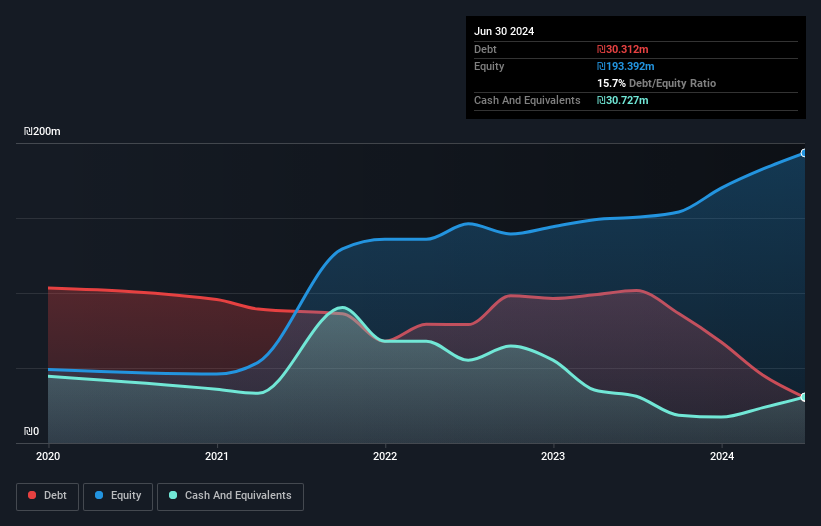Click the red Debt legend dot
Viewport: 821px width, 526px height.
[32, 495]
